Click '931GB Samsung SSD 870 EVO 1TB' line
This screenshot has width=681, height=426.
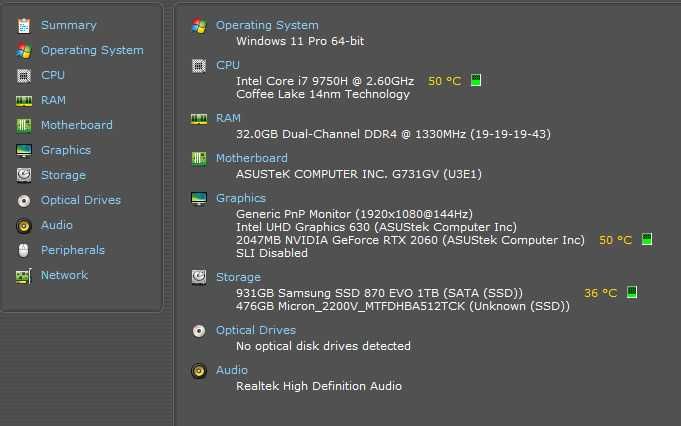379,293
